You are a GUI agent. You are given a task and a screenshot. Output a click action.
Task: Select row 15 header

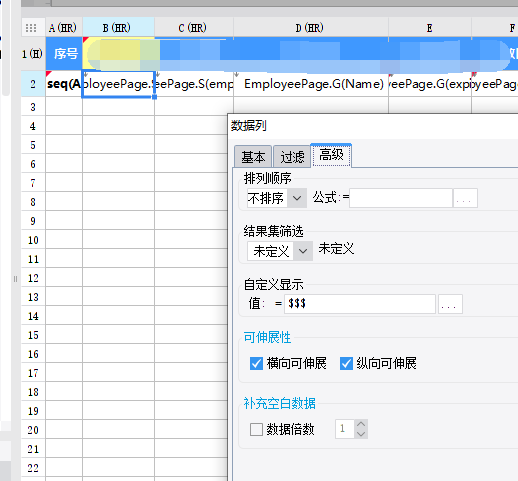pyautogui.click(x=33, y=335)
